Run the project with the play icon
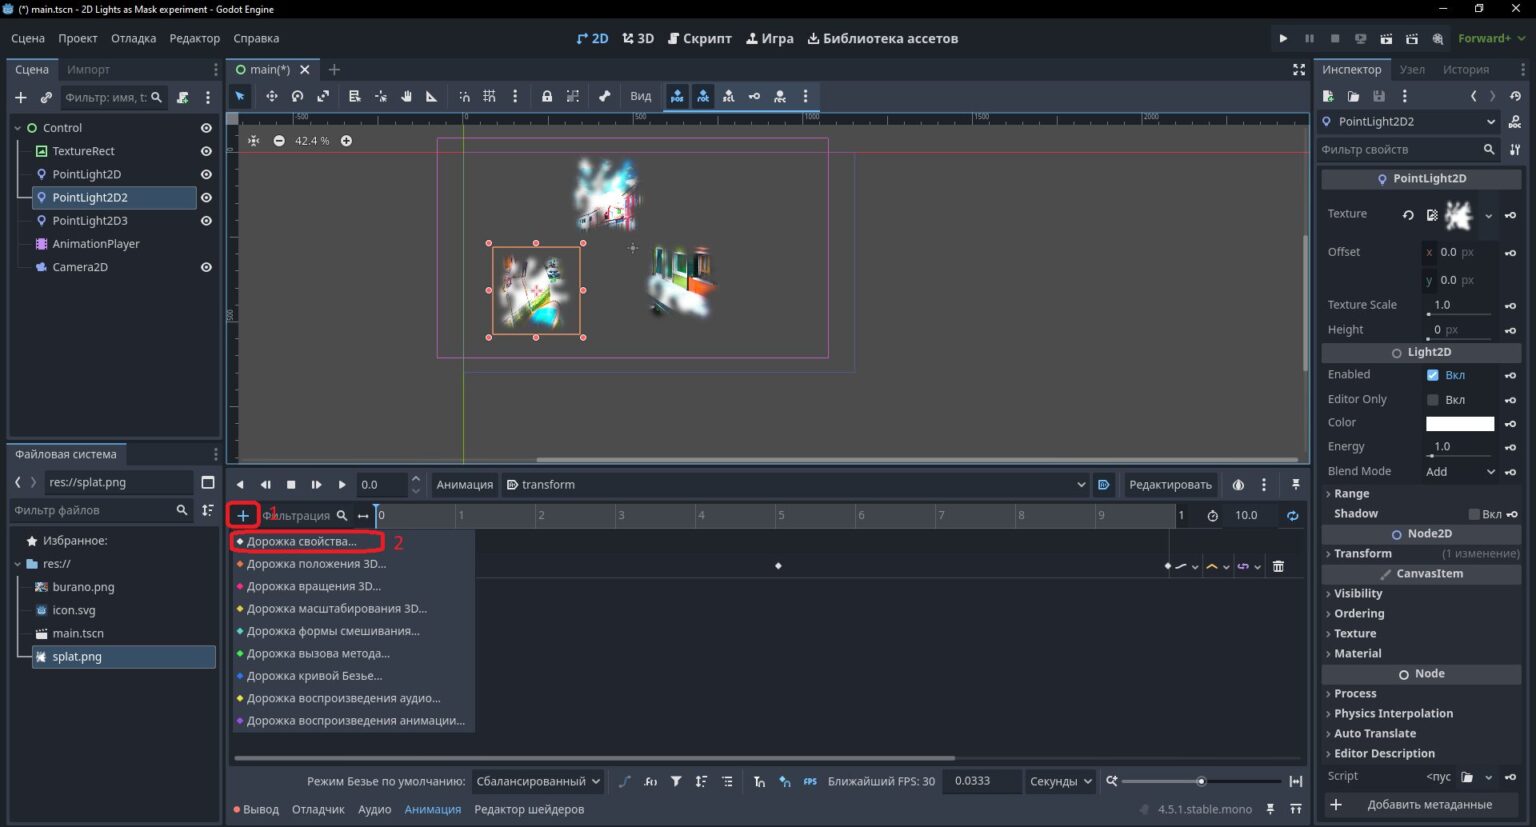Image resolution: width=1536 pixels, height=827 pixels. click(x=1283, y=38)
